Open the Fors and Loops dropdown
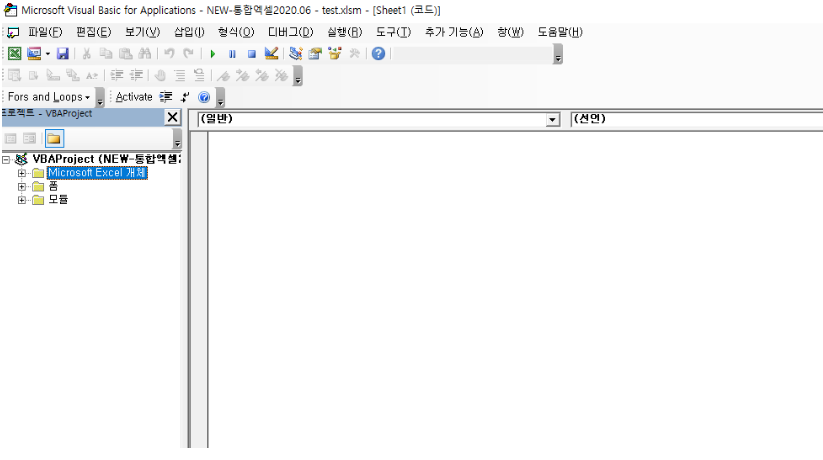This screenshot has height=460, width=823. [49, 97]
